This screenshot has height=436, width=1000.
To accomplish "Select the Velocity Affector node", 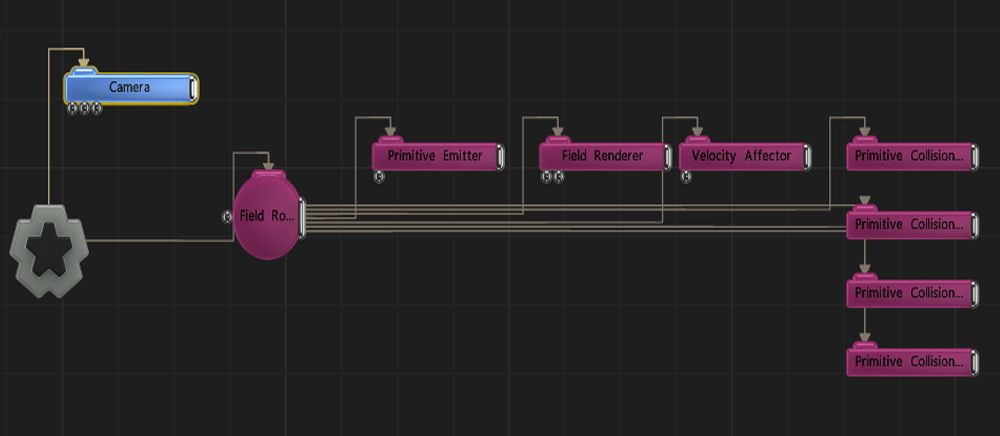I will (x=745, y=156).
